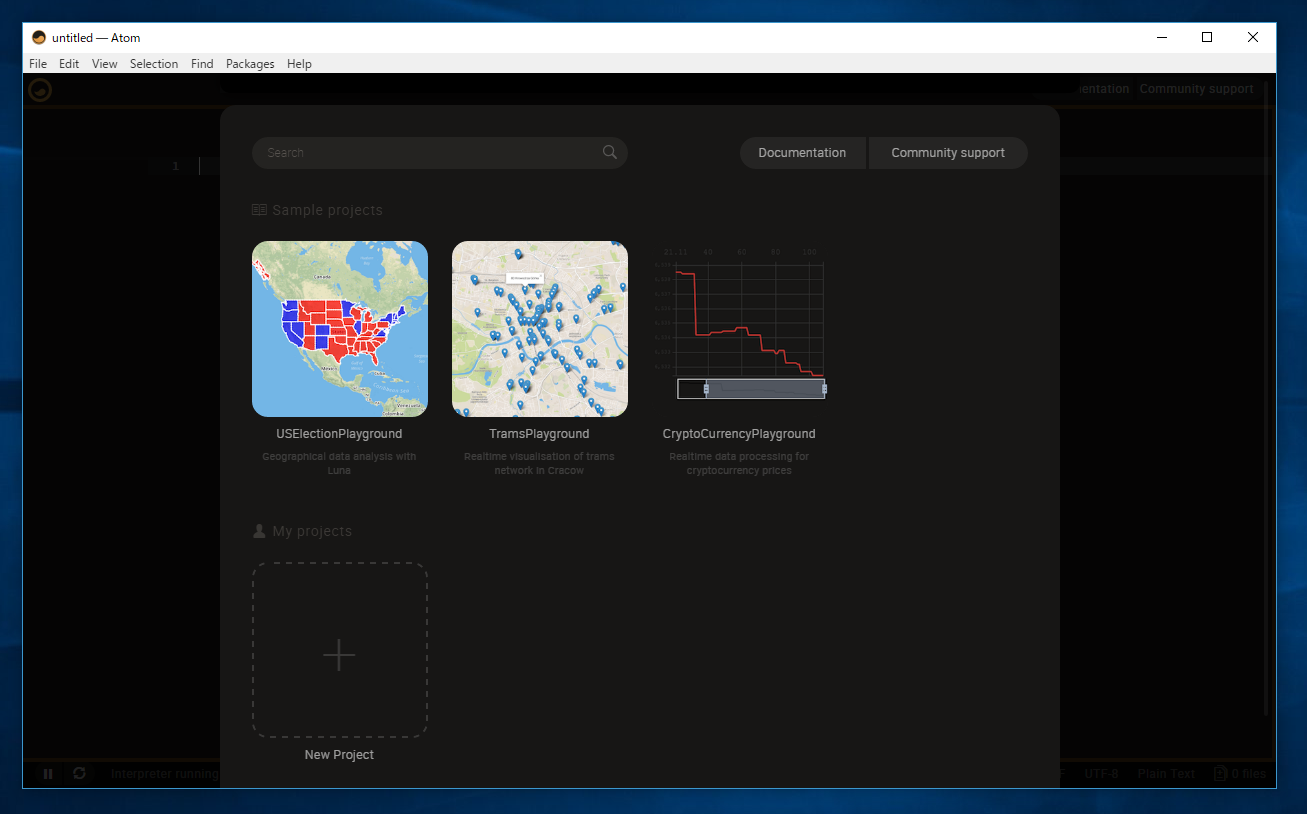Viewport: 1307px width, 814px height.
Task: Click the Sample projects grid icon
Action: point(259,209)
